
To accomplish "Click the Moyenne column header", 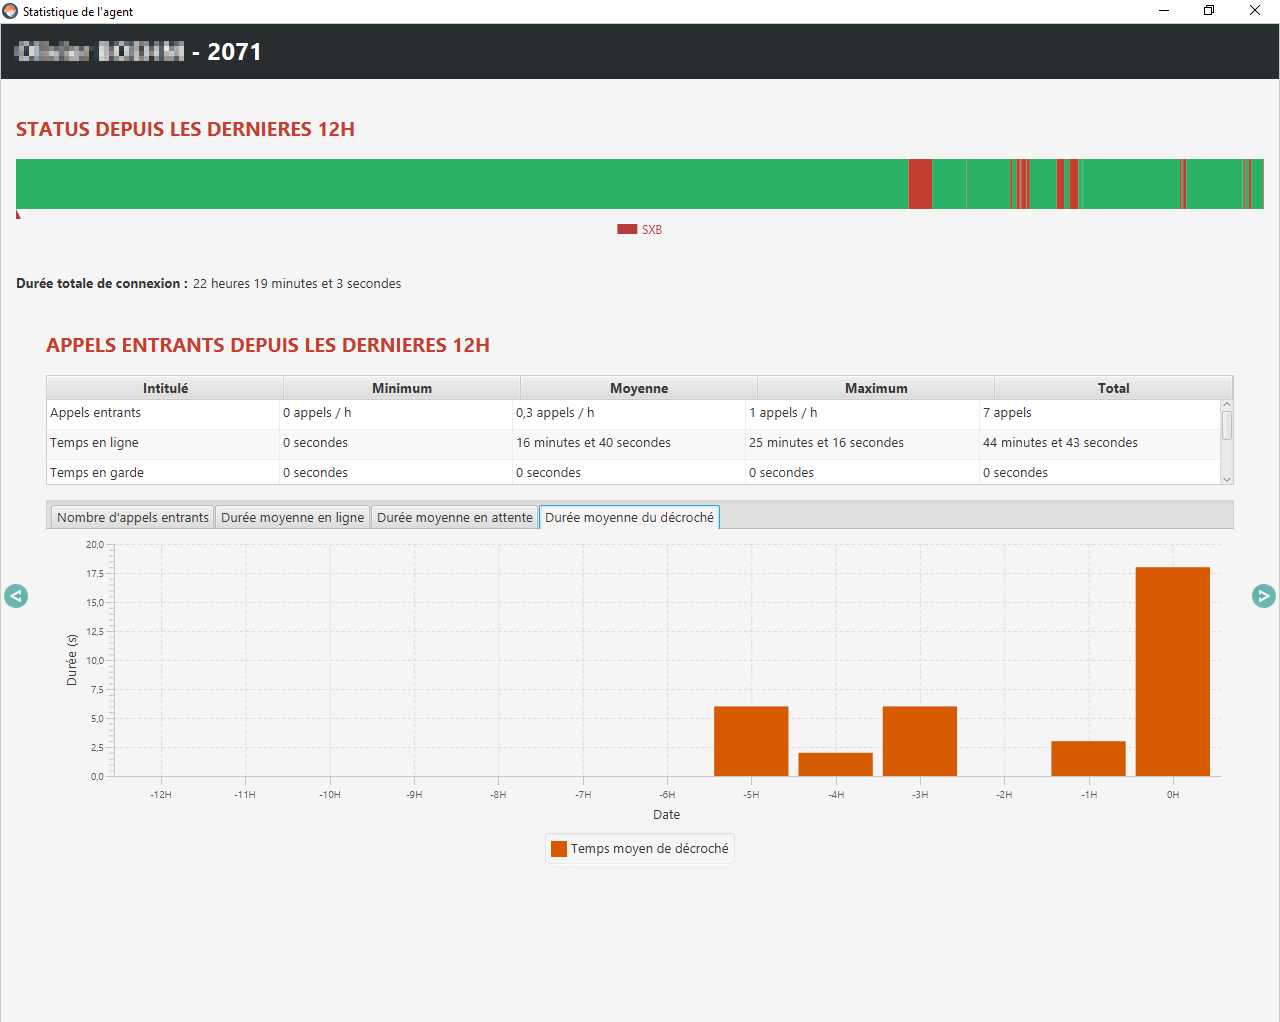I will point(639,388).
